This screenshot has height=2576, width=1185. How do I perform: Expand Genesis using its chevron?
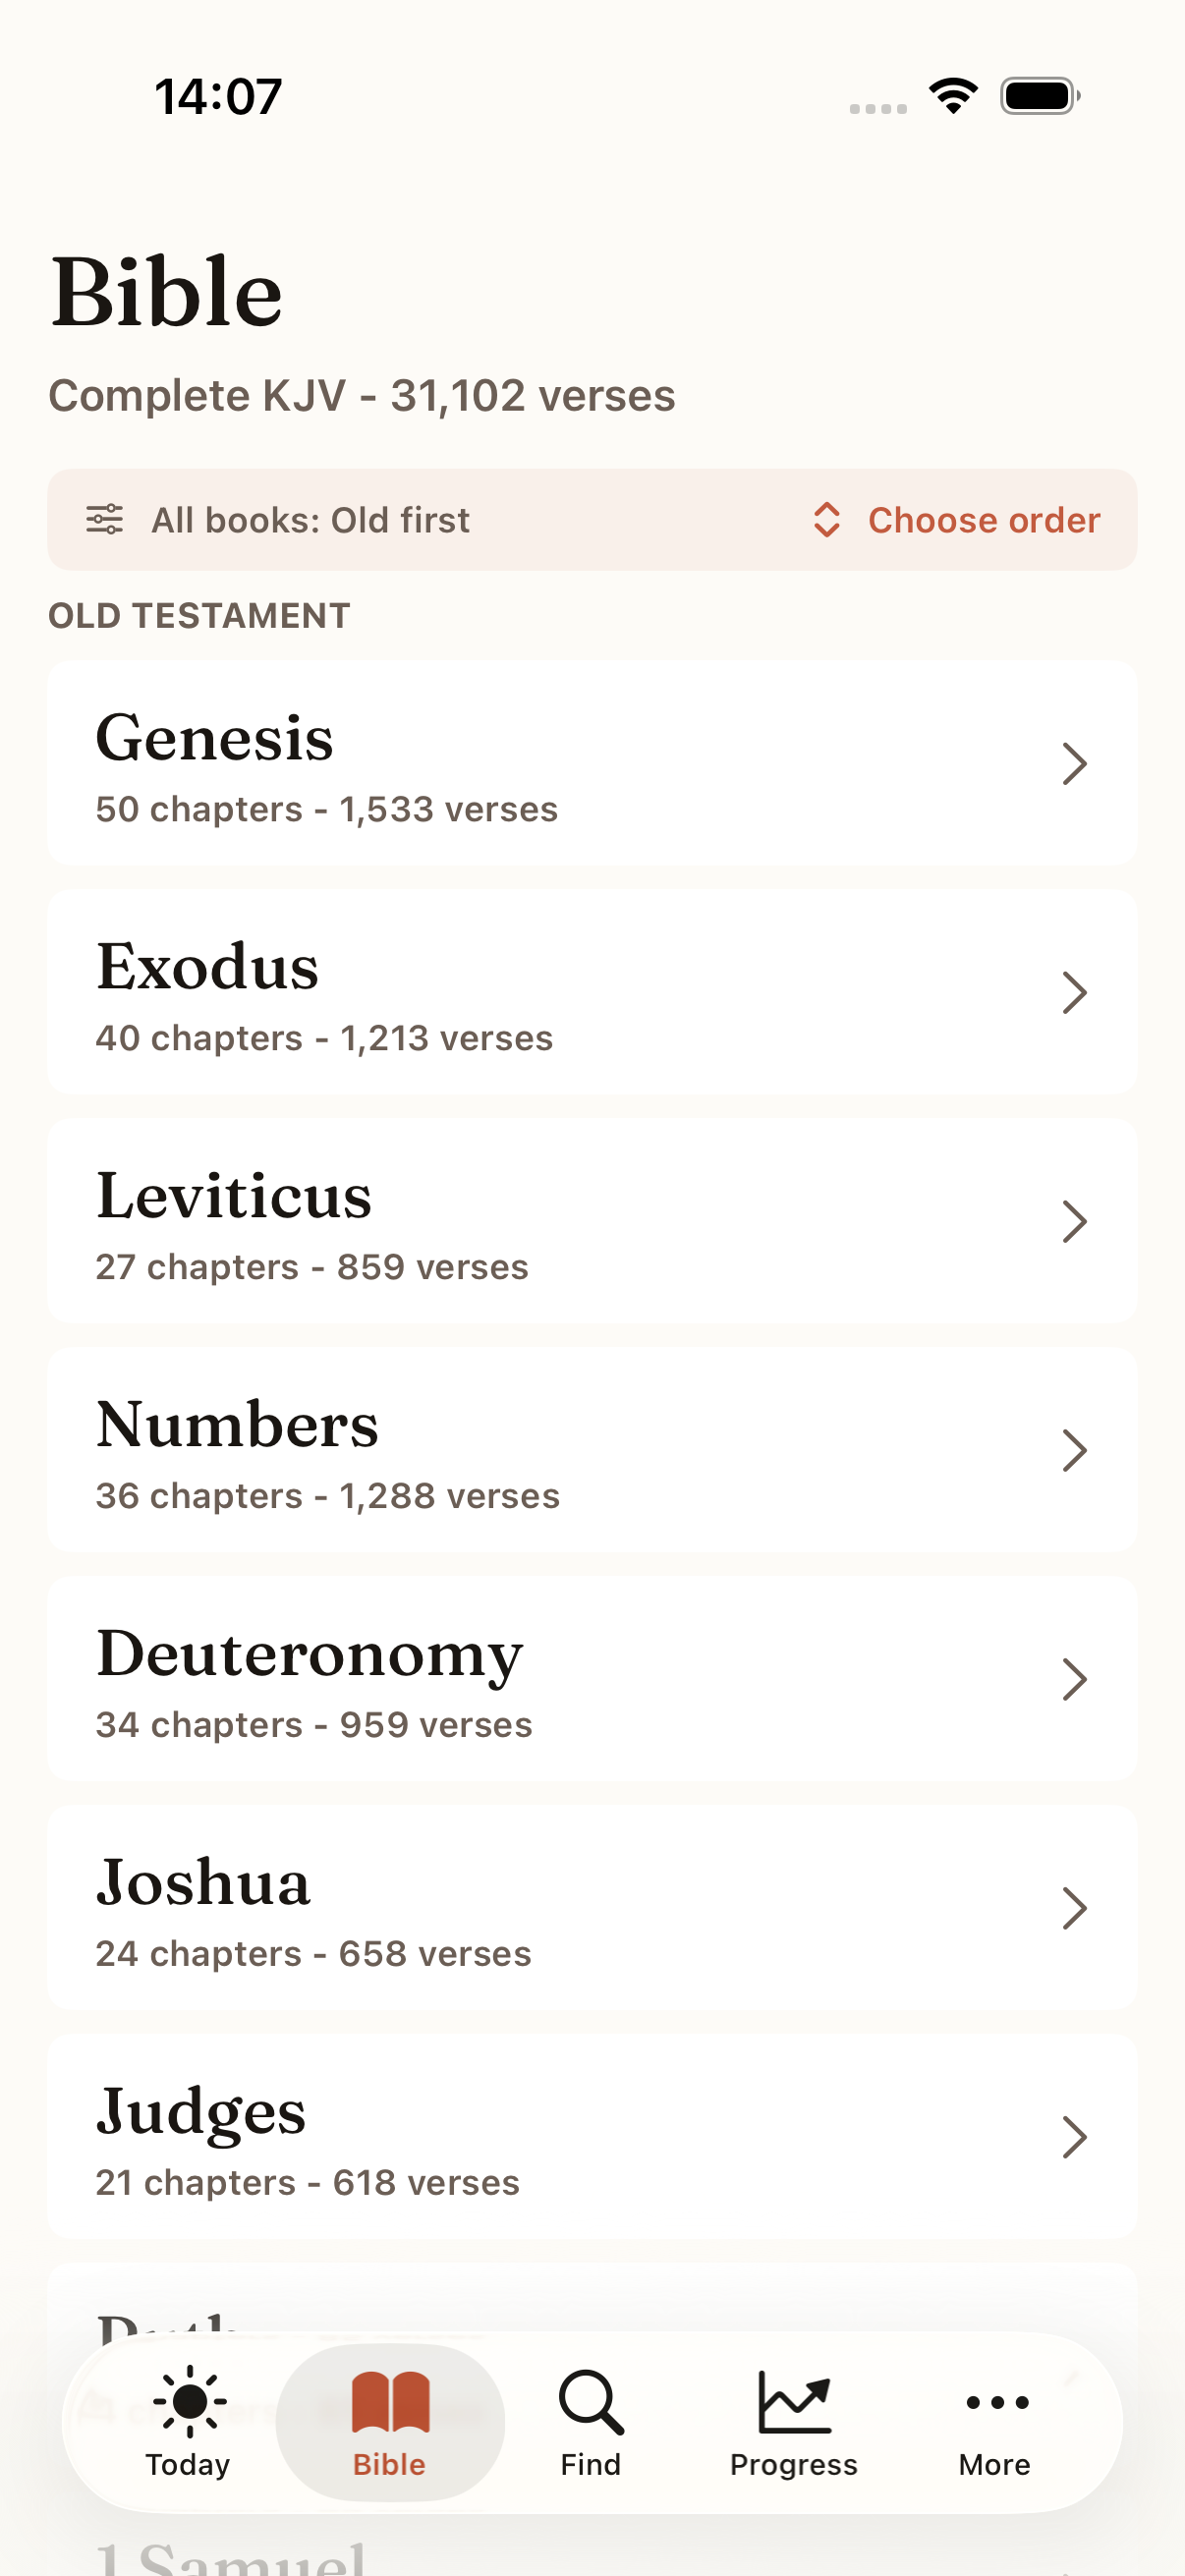tap(1074, 764)
